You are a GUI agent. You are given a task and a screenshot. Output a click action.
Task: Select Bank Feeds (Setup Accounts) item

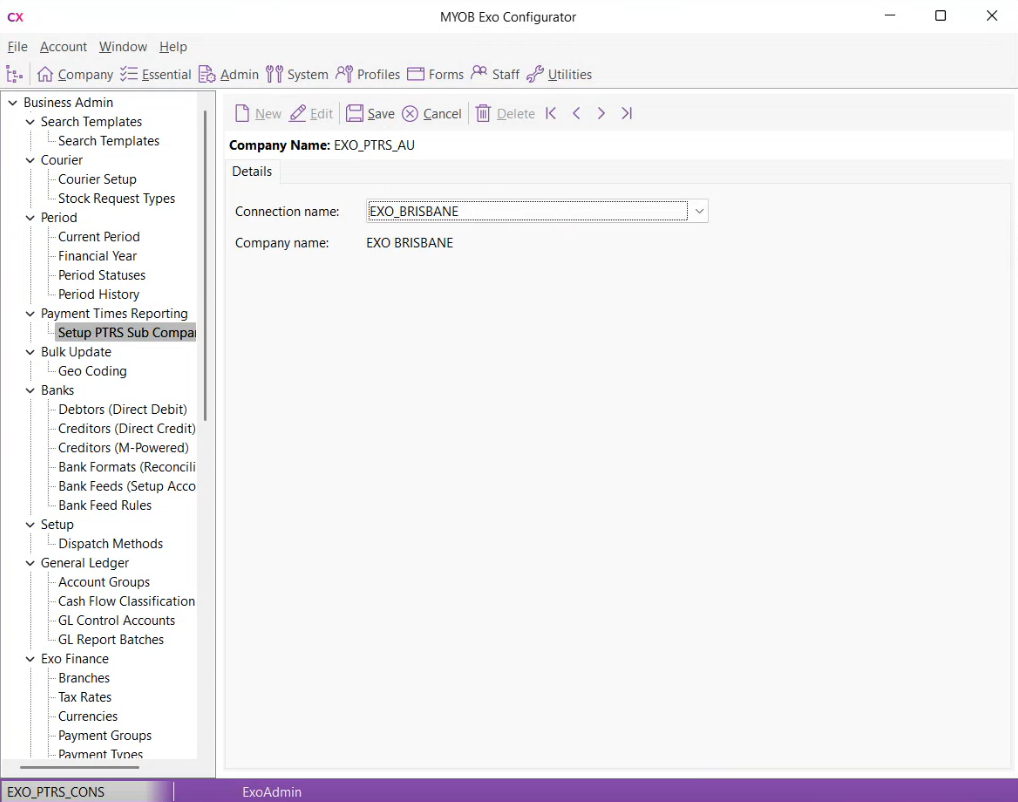tap(127, 486)
